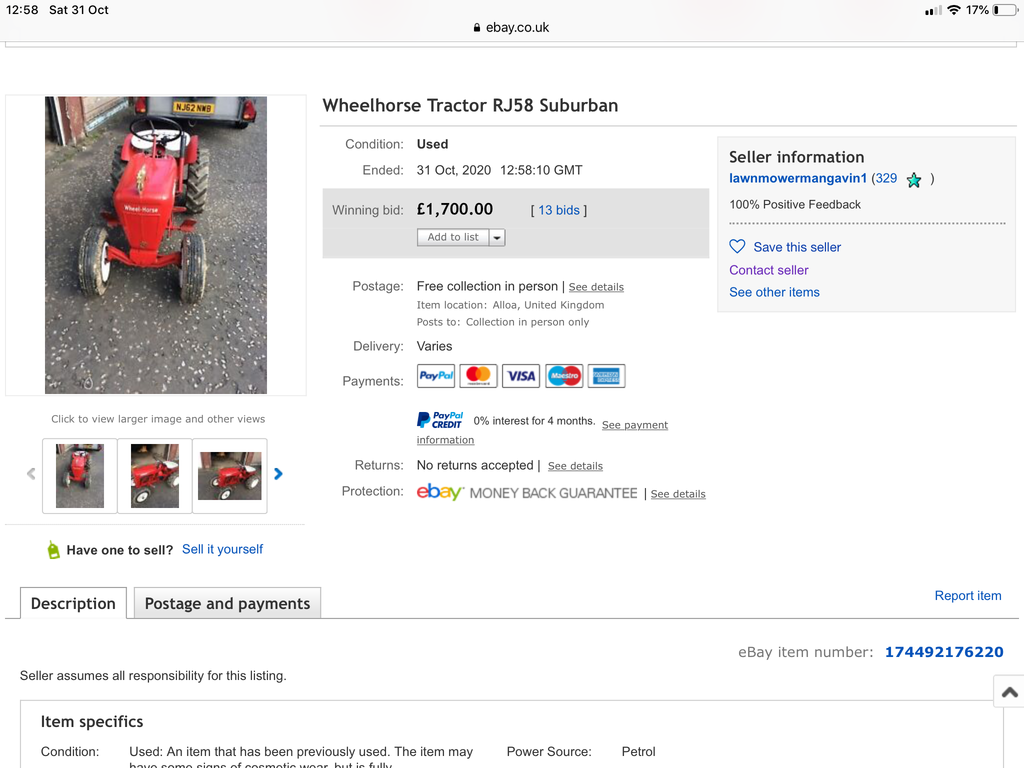The image size is (1024, 768).
Task: Click the seller's feedback star icon
Action: [913, 180]
